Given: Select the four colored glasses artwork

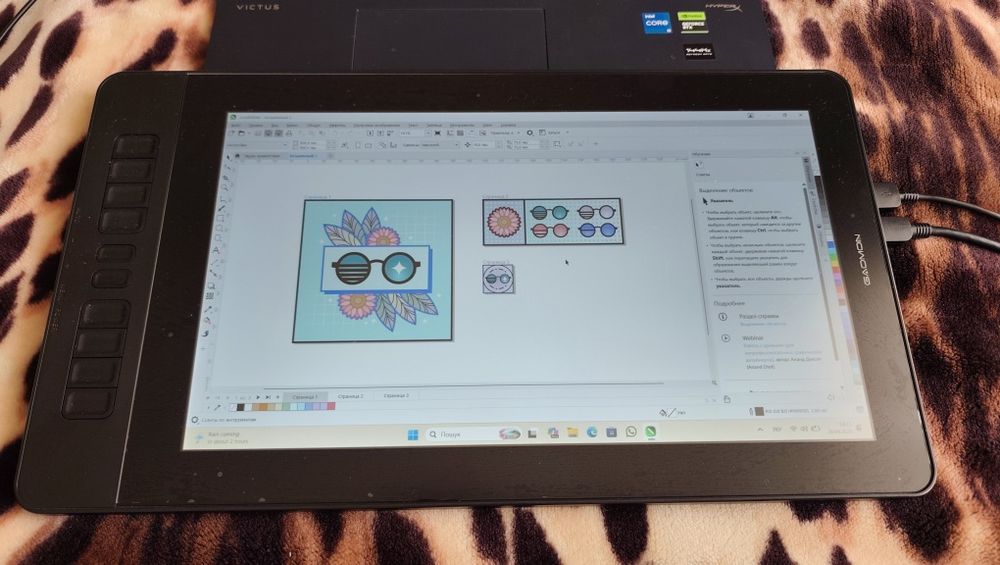Looking at the screenshot, I should click(x=572, y=221).
